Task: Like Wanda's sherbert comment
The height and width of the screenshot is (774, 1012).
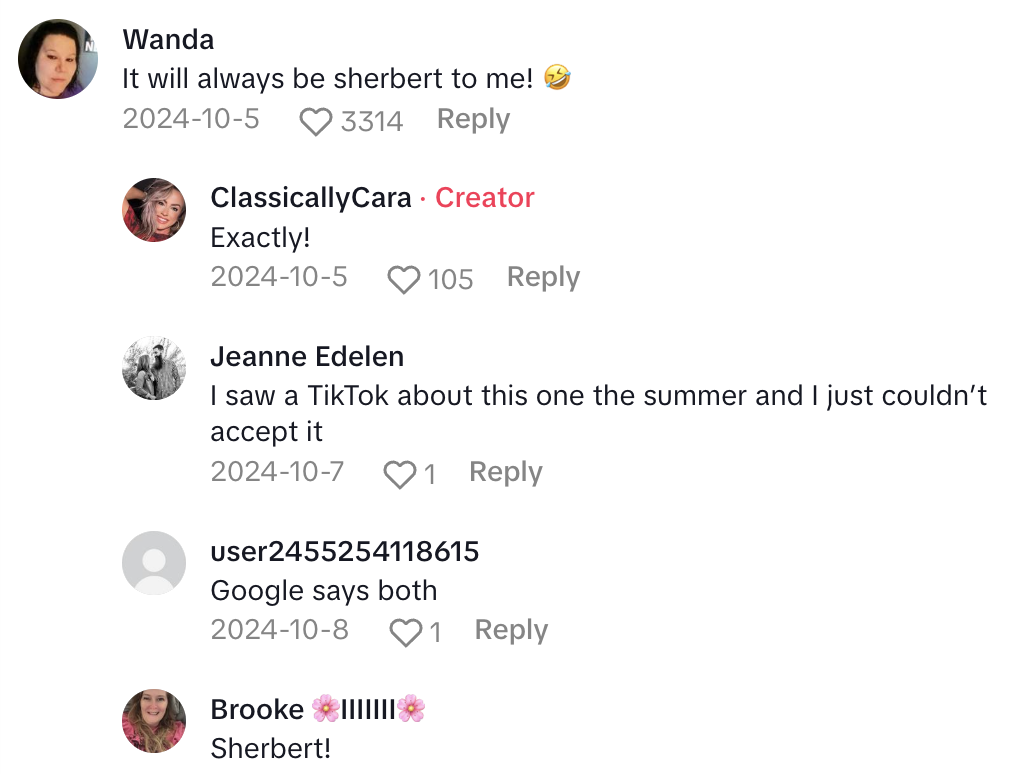Action: click(316, 120)
